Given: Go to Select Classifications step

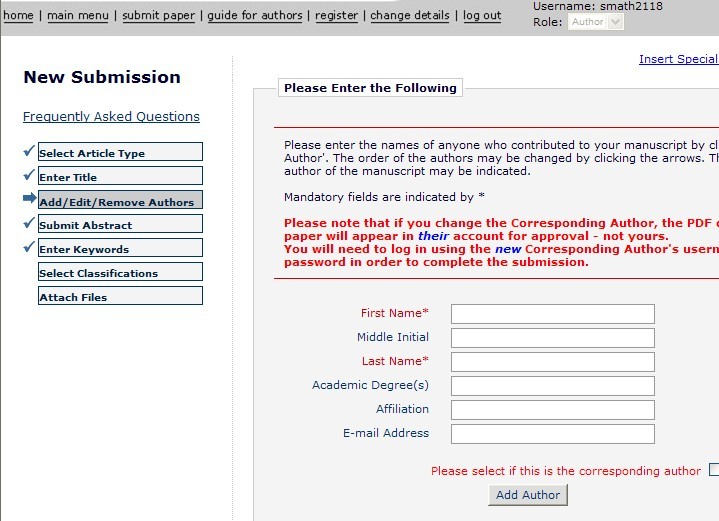Looking at the screenshot, I should (x=120, y=273).
